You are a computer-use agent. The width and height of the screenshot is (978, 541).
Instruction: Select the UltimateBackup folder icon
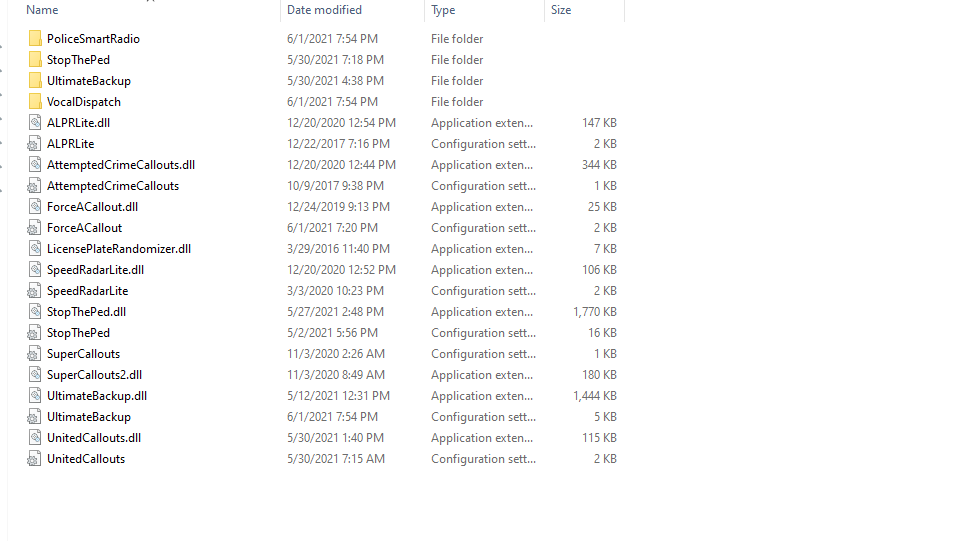pyautogui.click(x=35, y=81)
